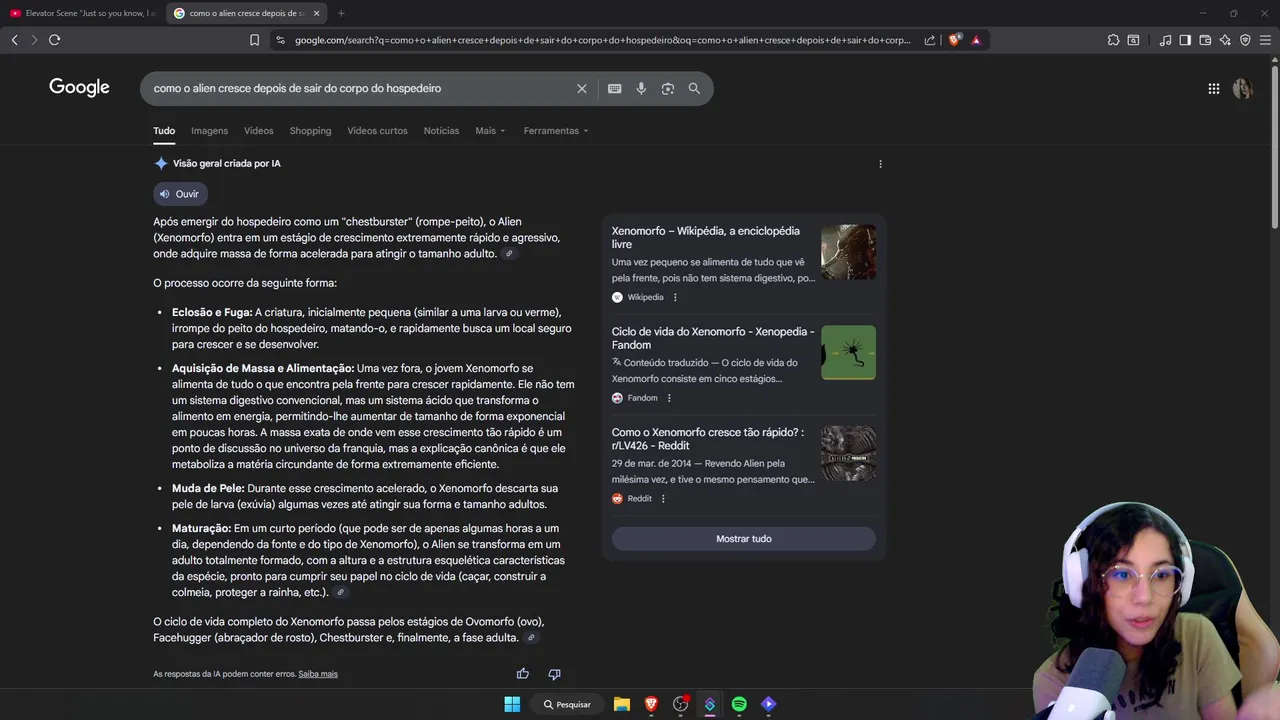Open the AI overview three-dot options

point(880,164)
